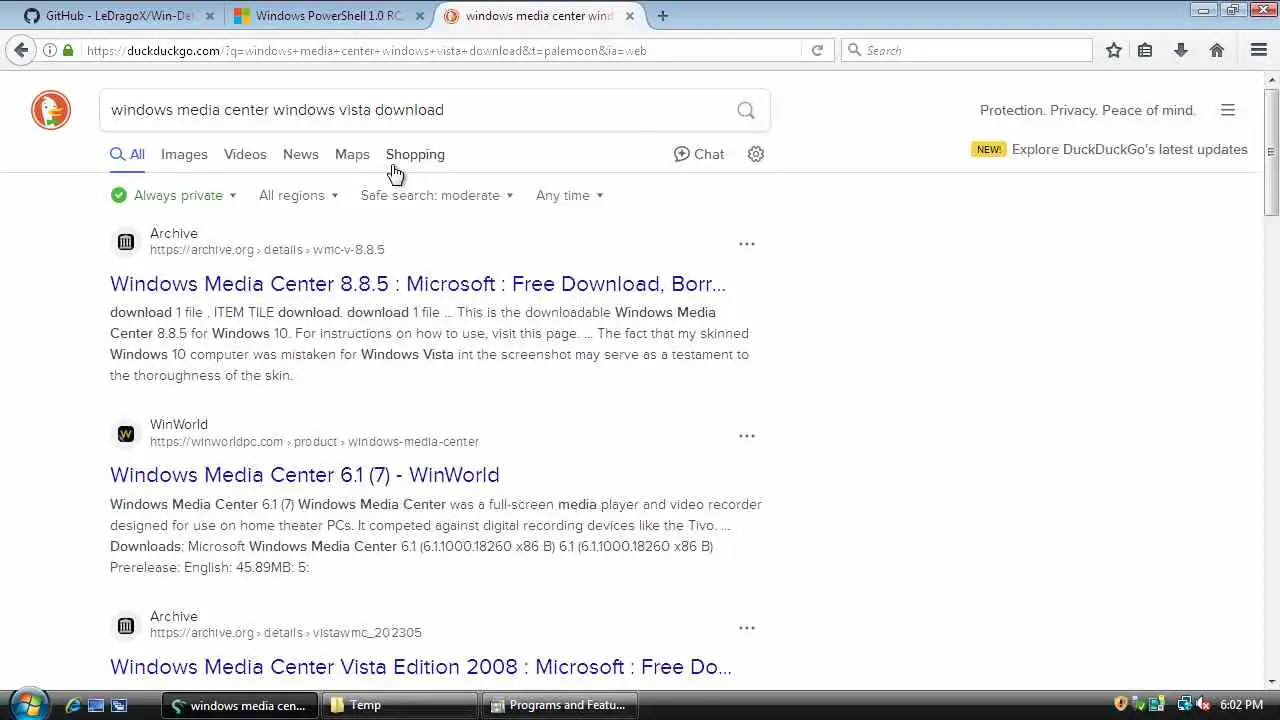Close the Windows PowerShell 1.0 tab
1280x720 pixels.
tap(419, 16)
